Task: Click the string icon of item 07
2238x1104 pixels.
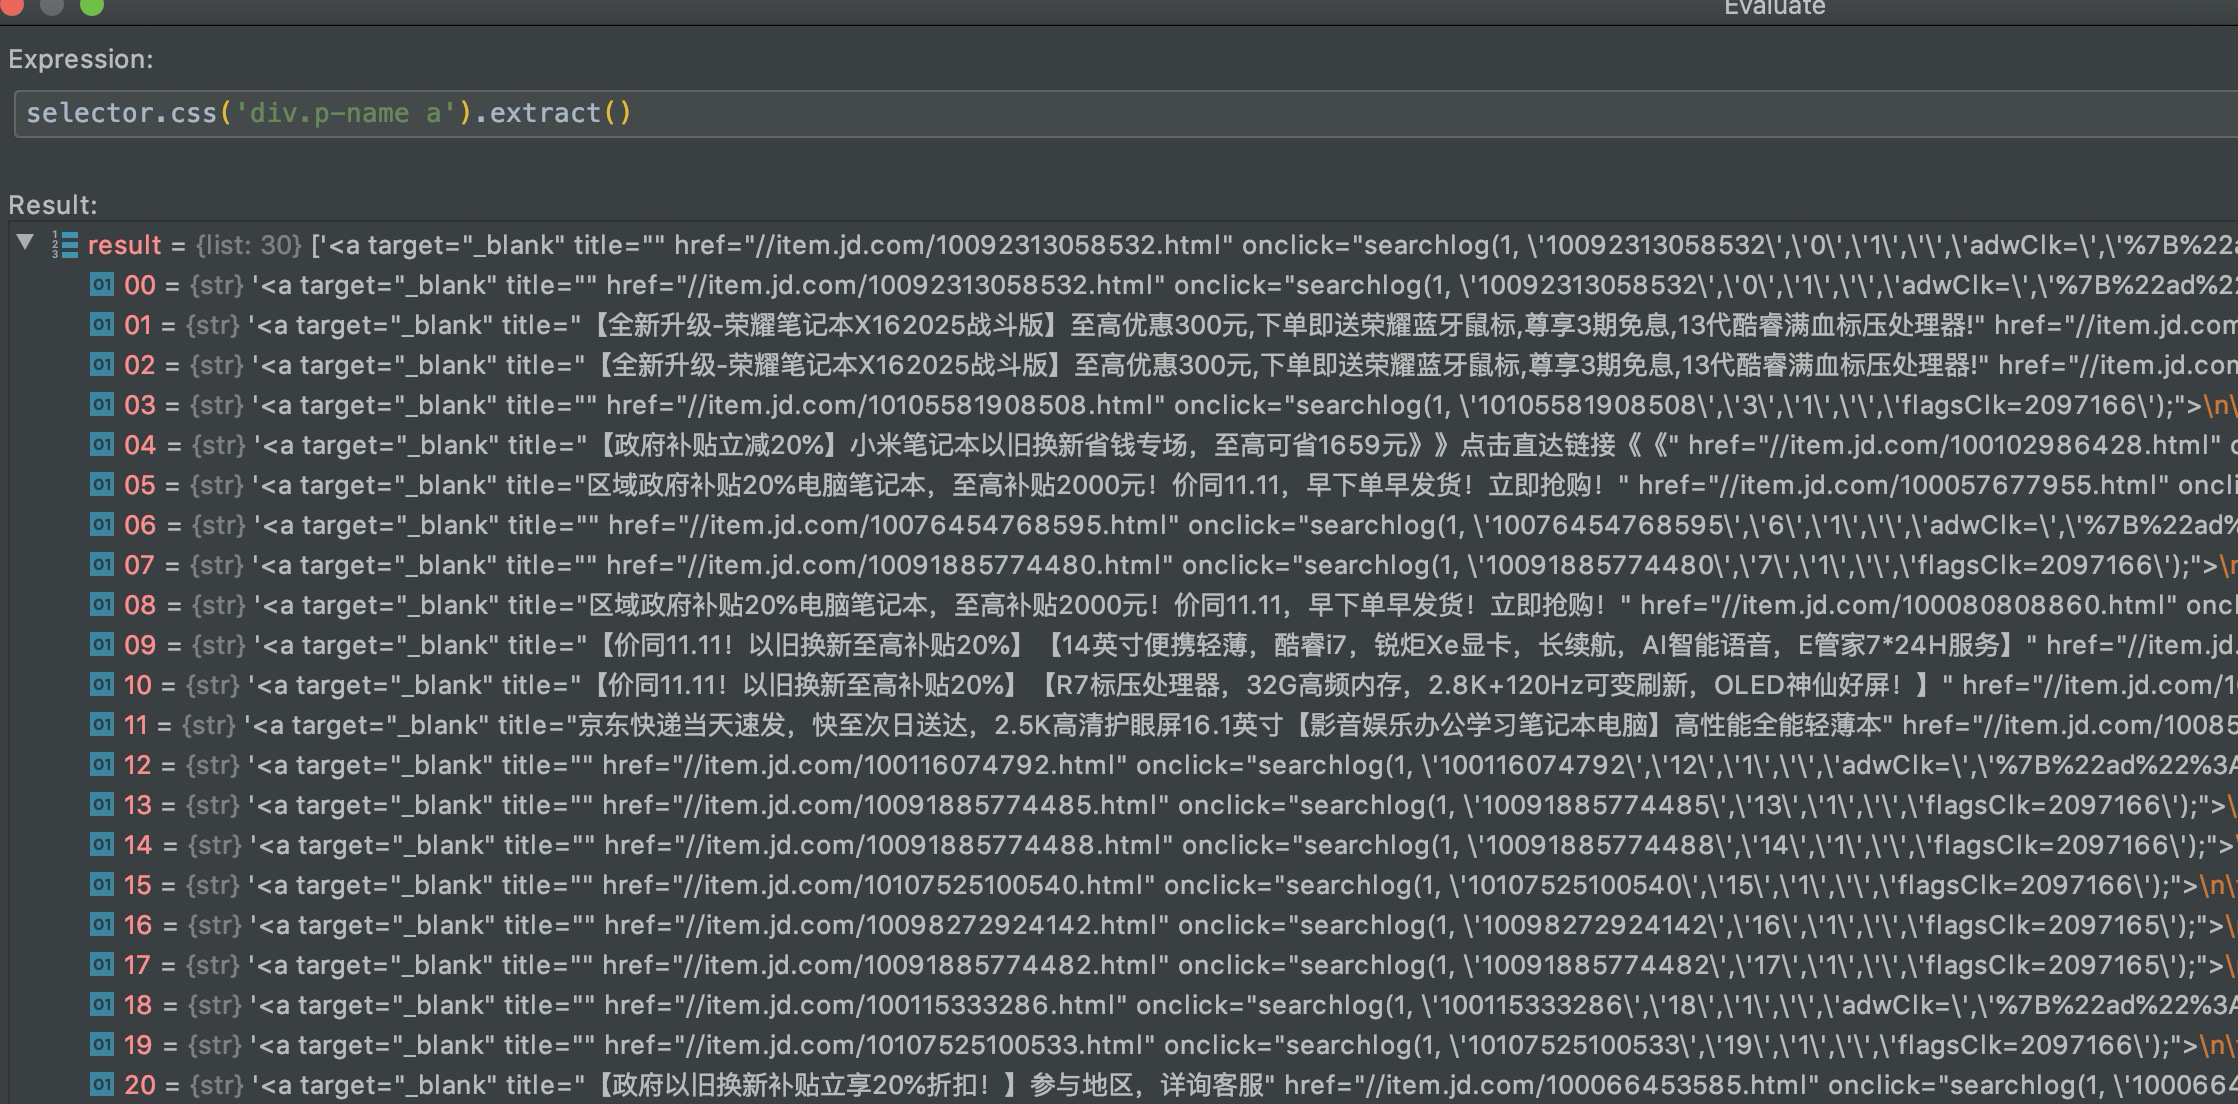Action: coord(101,565)
